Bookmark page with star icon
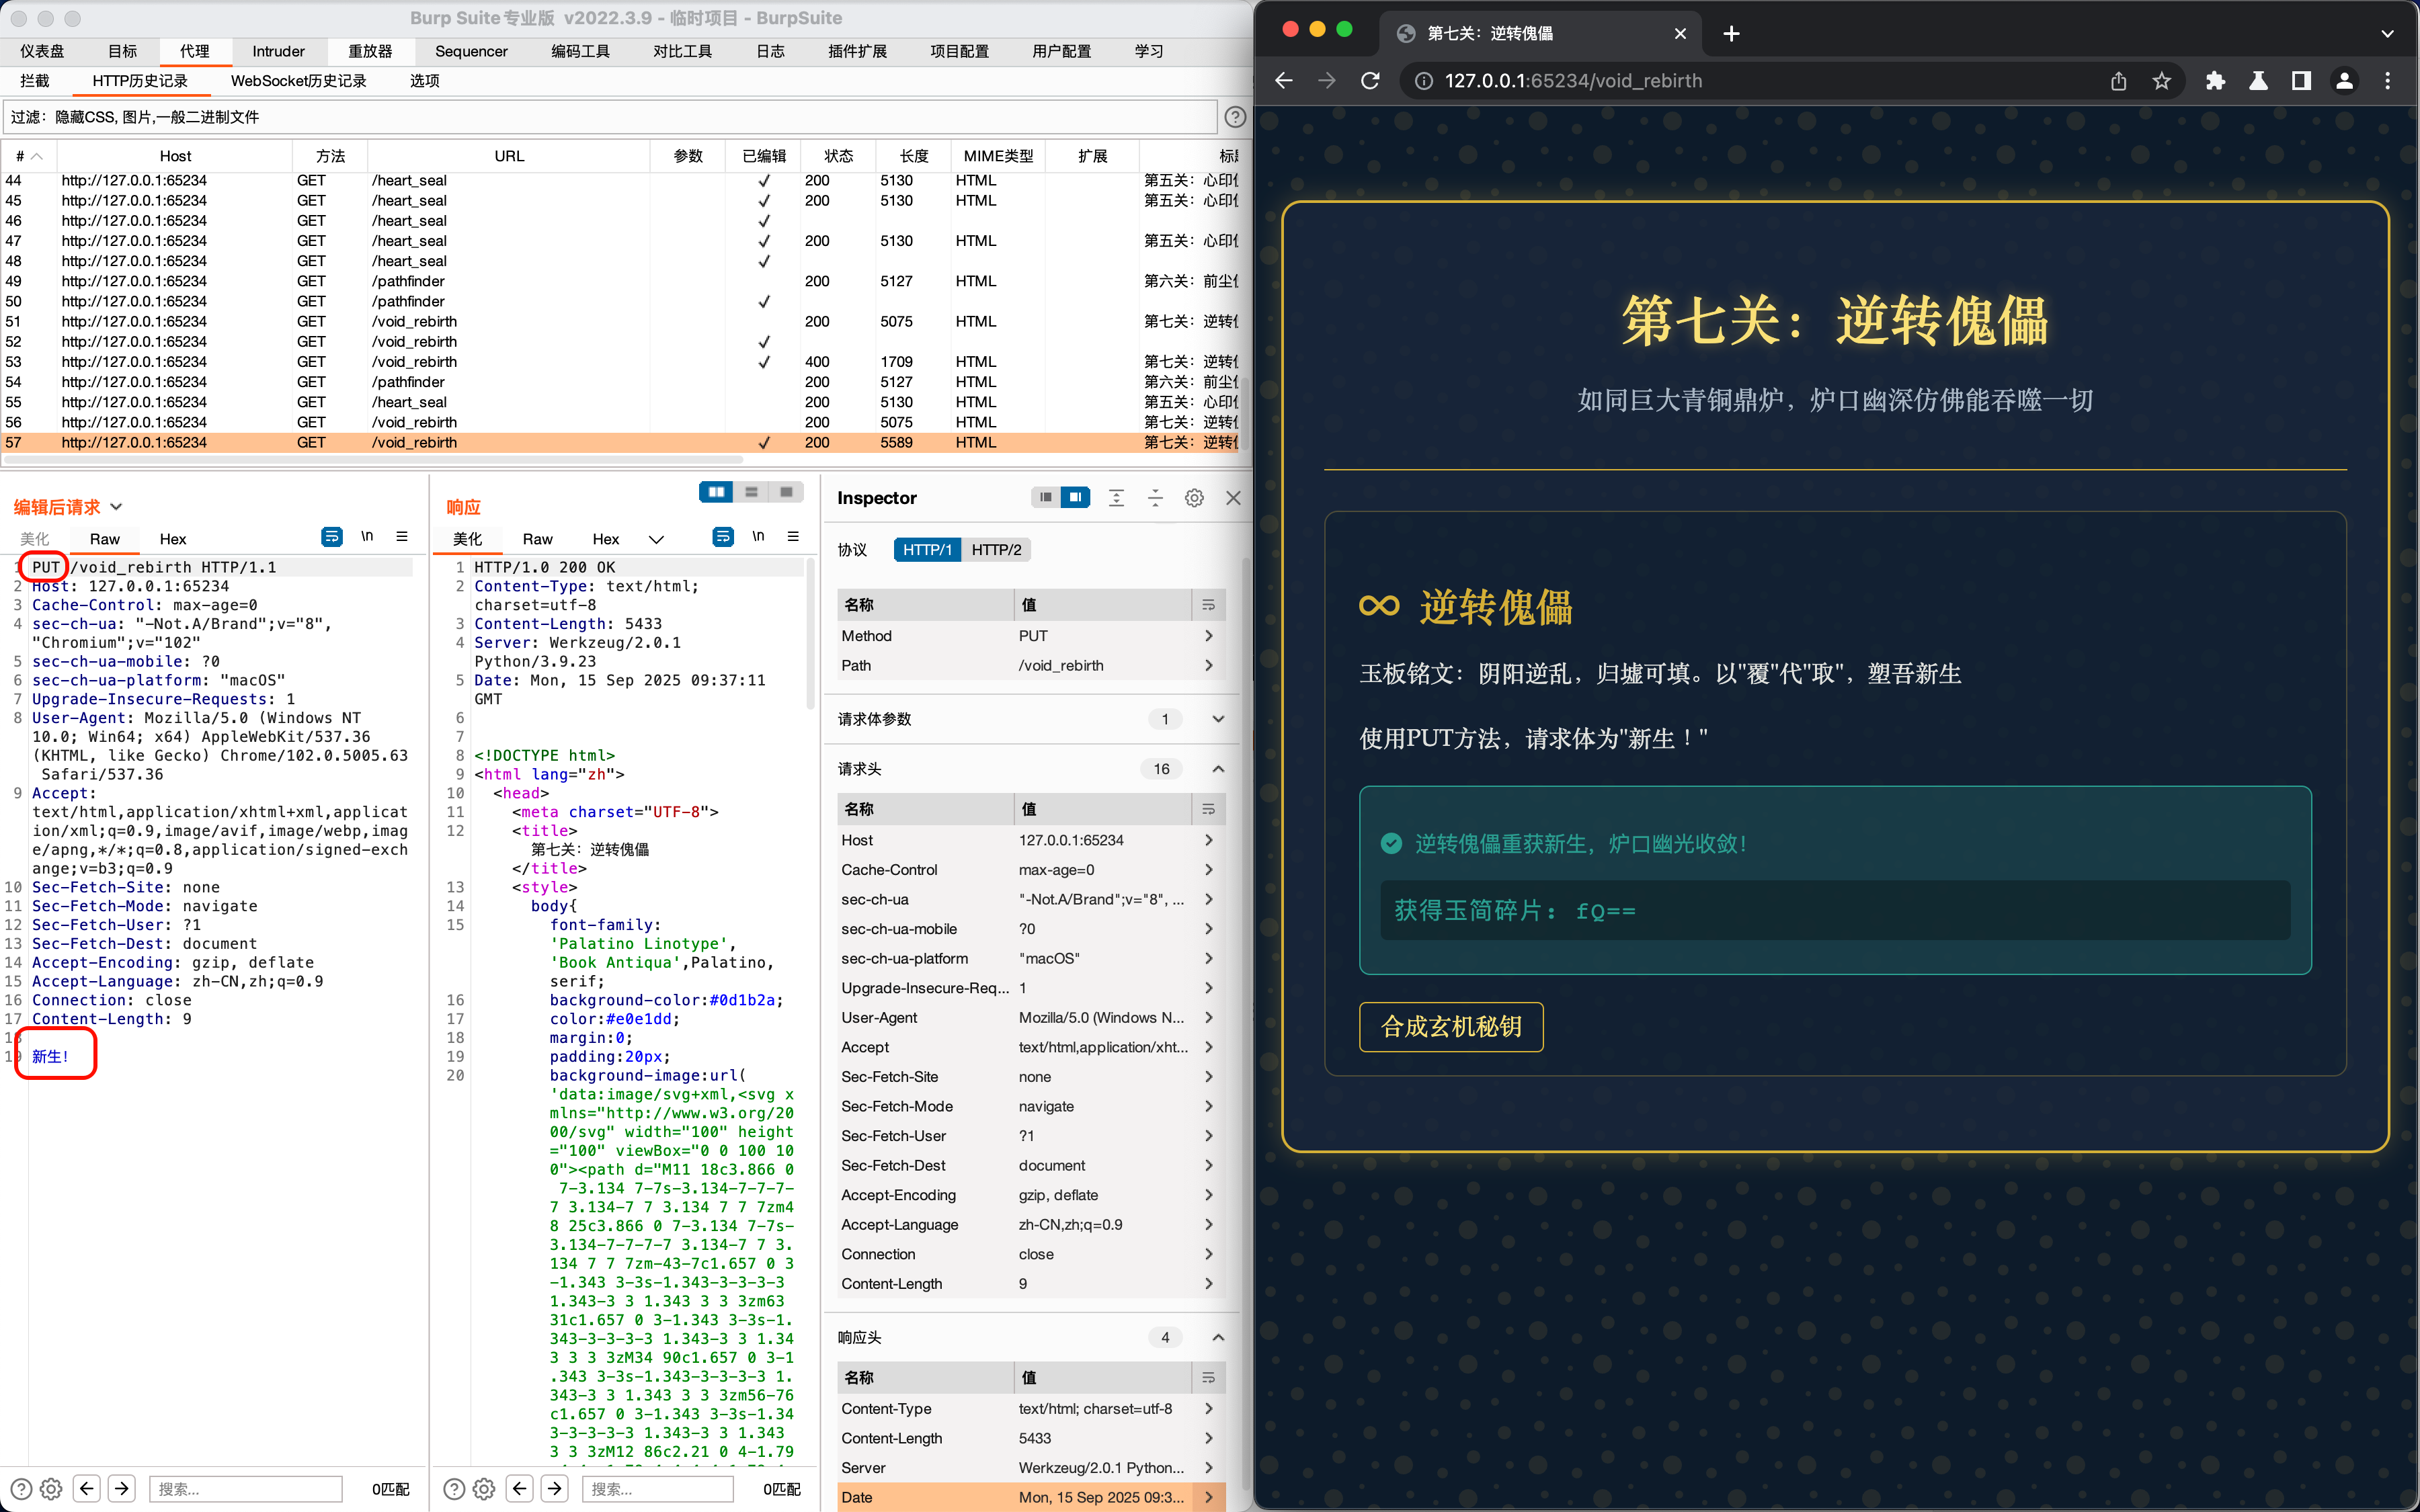2420x1512 pixels. tap(2161, 81)
